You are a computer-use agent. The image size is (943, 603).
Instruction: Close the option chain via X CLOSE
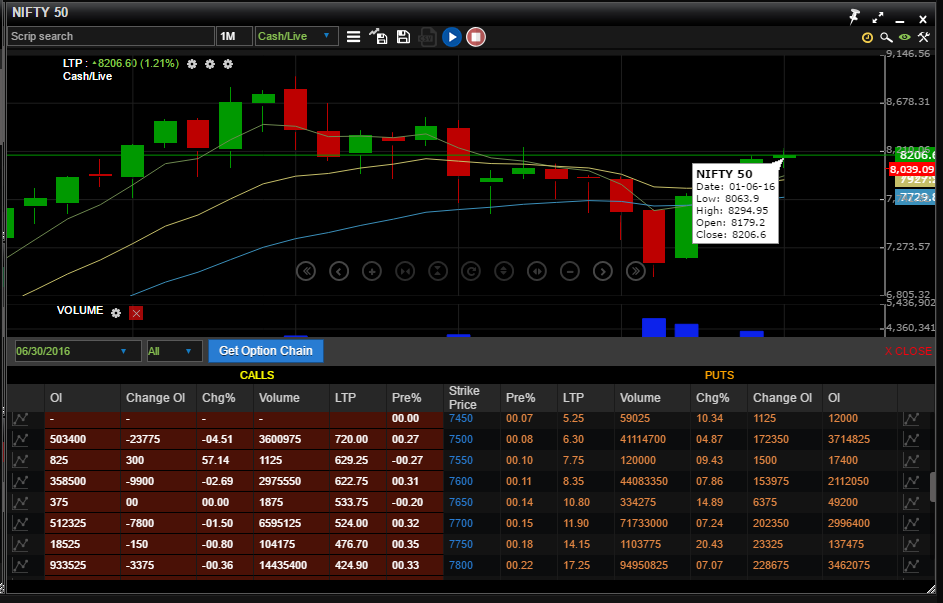pos(908,351)
